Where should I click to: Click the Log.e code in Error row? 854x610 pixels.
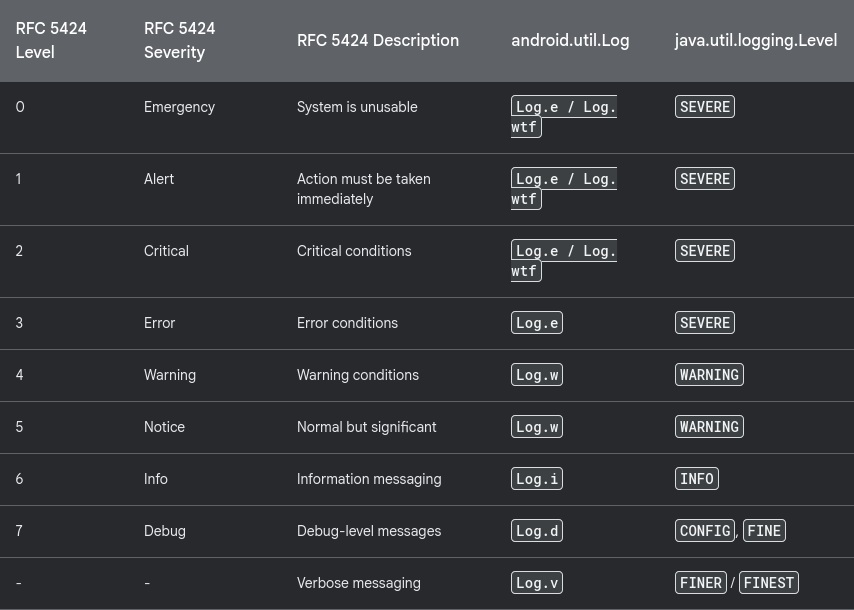tap(536, 322)
